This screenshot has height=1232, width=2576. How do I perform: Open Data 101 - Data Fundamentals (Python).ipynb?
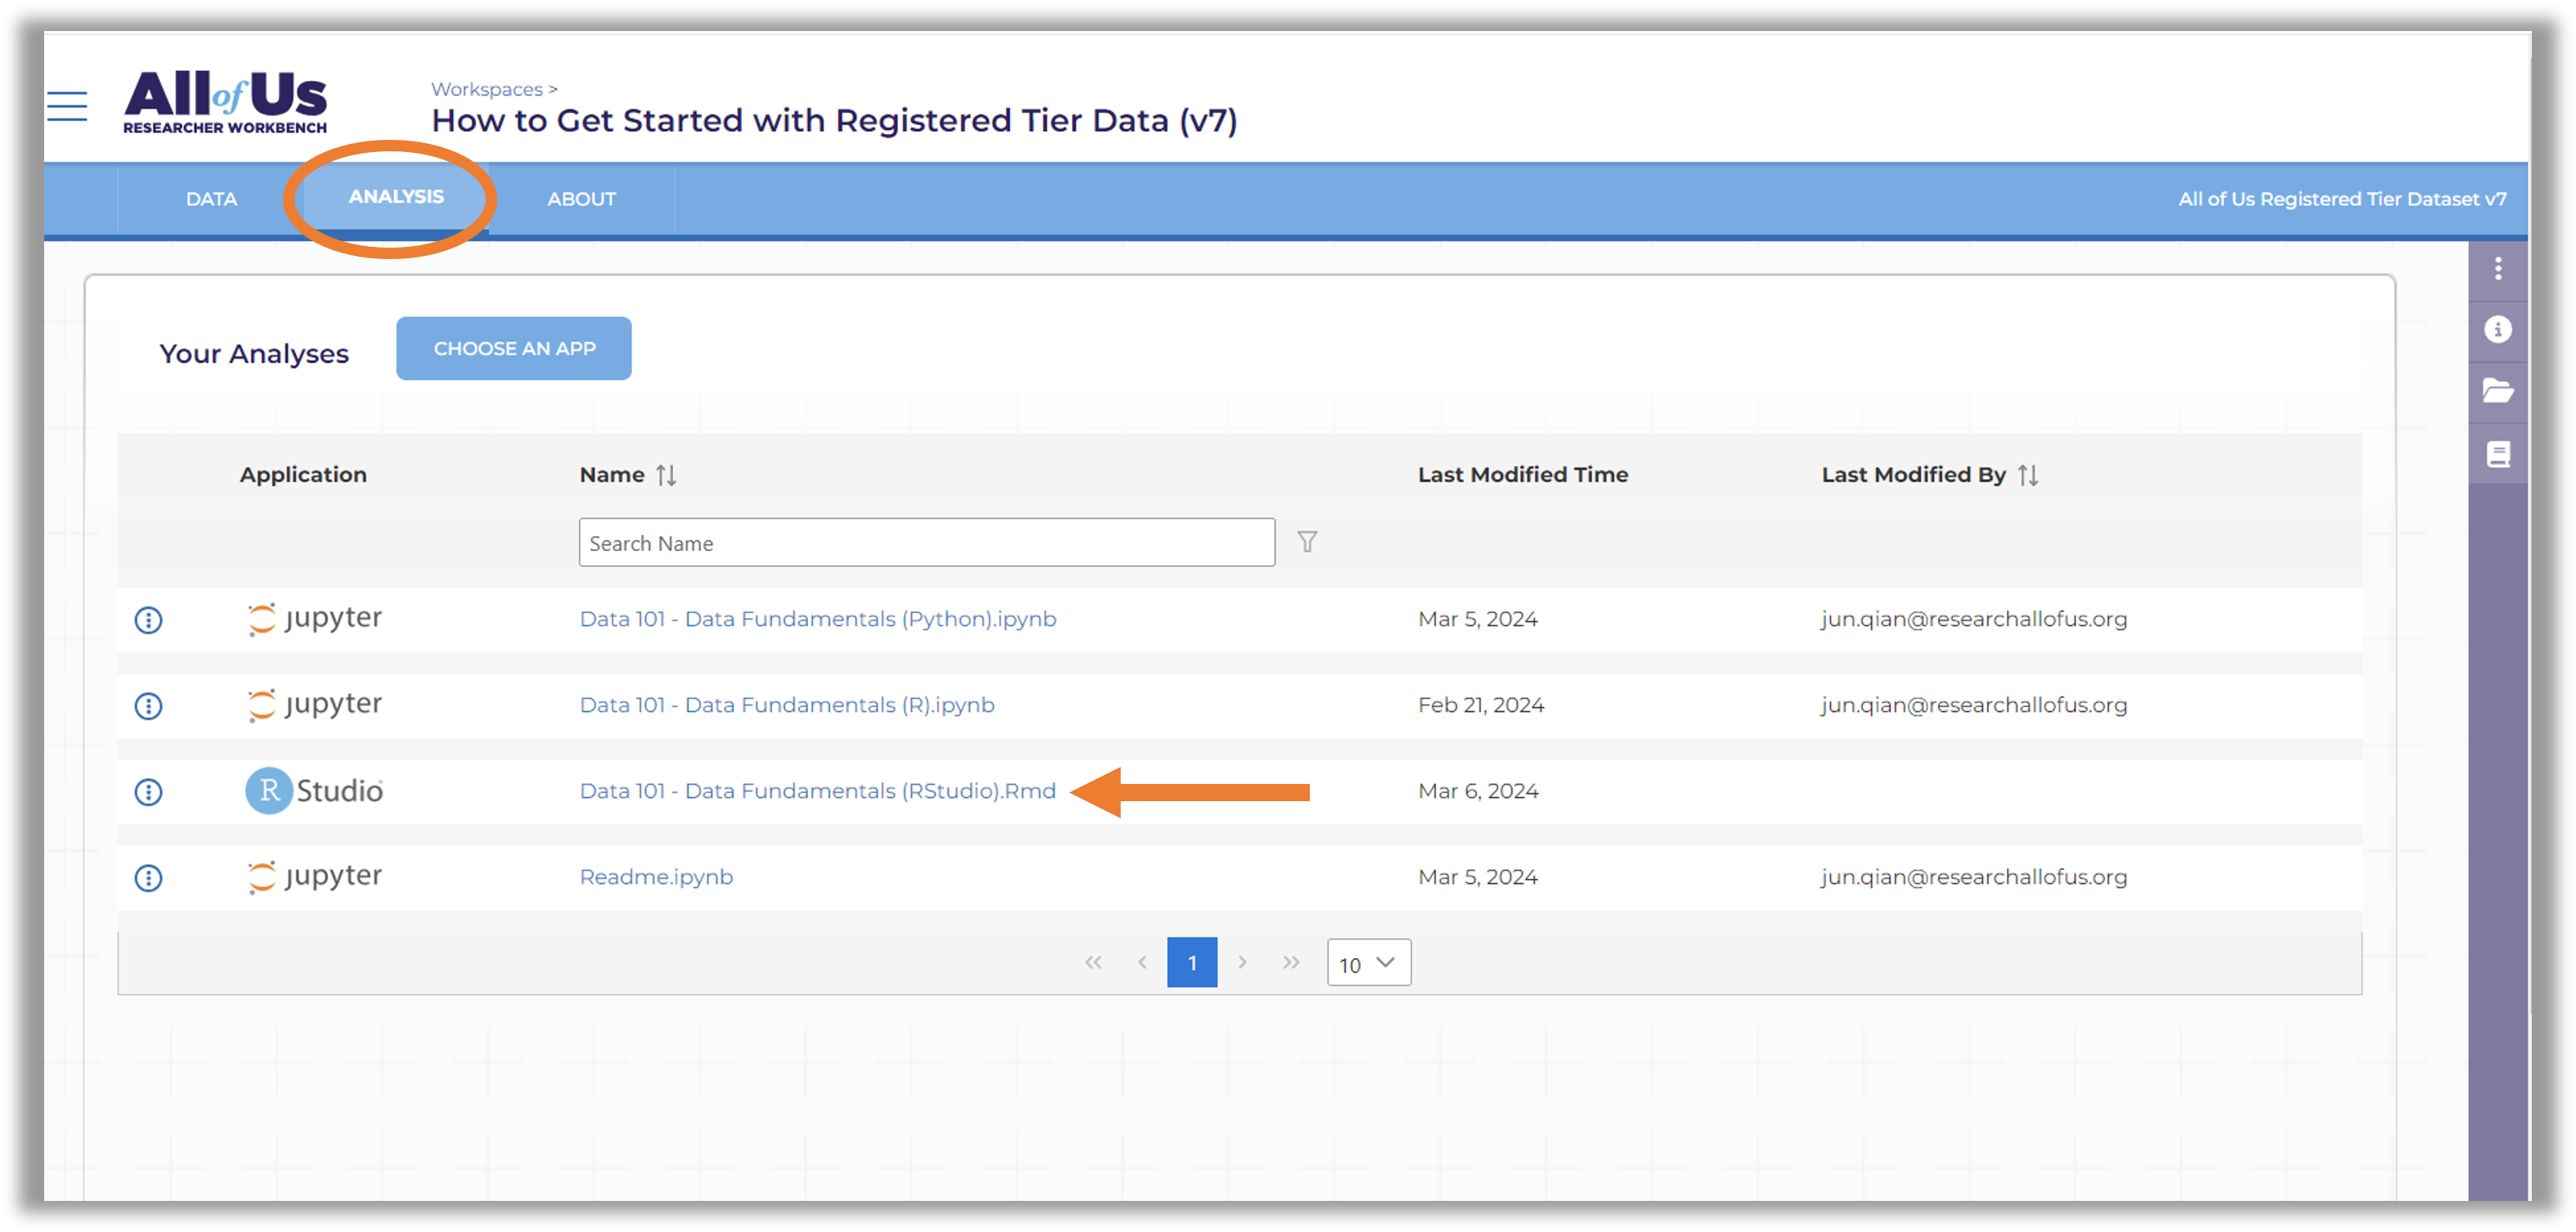[x=818, y=619]
